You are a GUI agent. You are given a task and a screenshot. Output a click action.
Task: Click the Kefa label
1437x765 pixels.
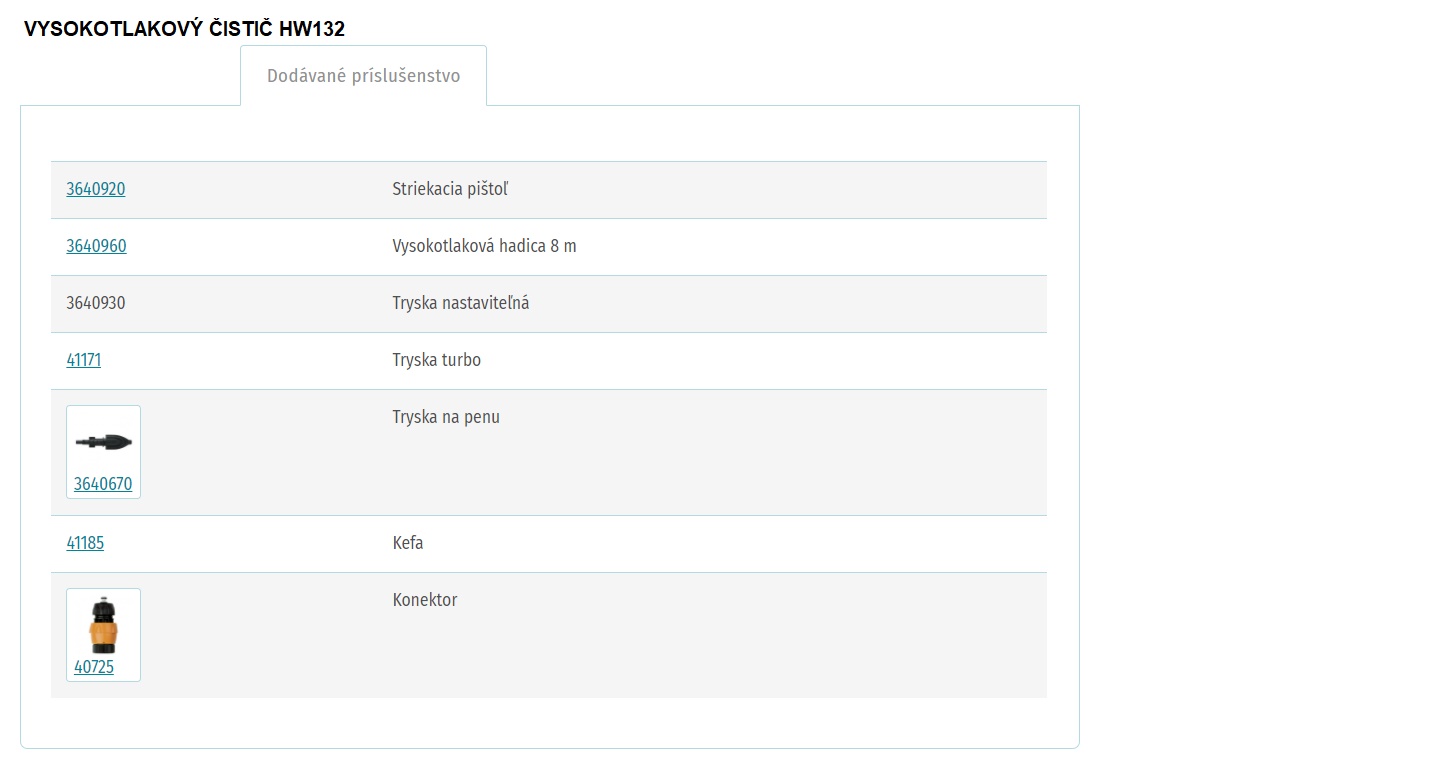pyautogui.click(x=408, y=543)
